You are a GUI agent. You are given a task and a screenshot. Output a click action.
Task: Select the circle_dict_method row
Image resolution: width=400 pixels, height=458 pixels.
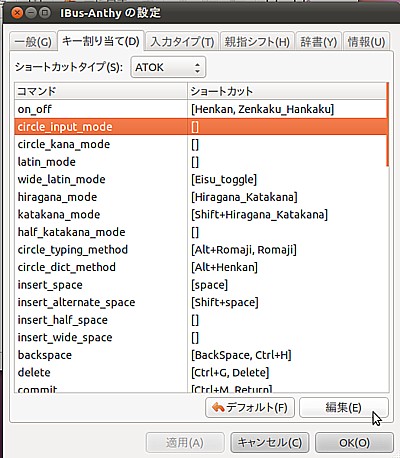point(200,267)
